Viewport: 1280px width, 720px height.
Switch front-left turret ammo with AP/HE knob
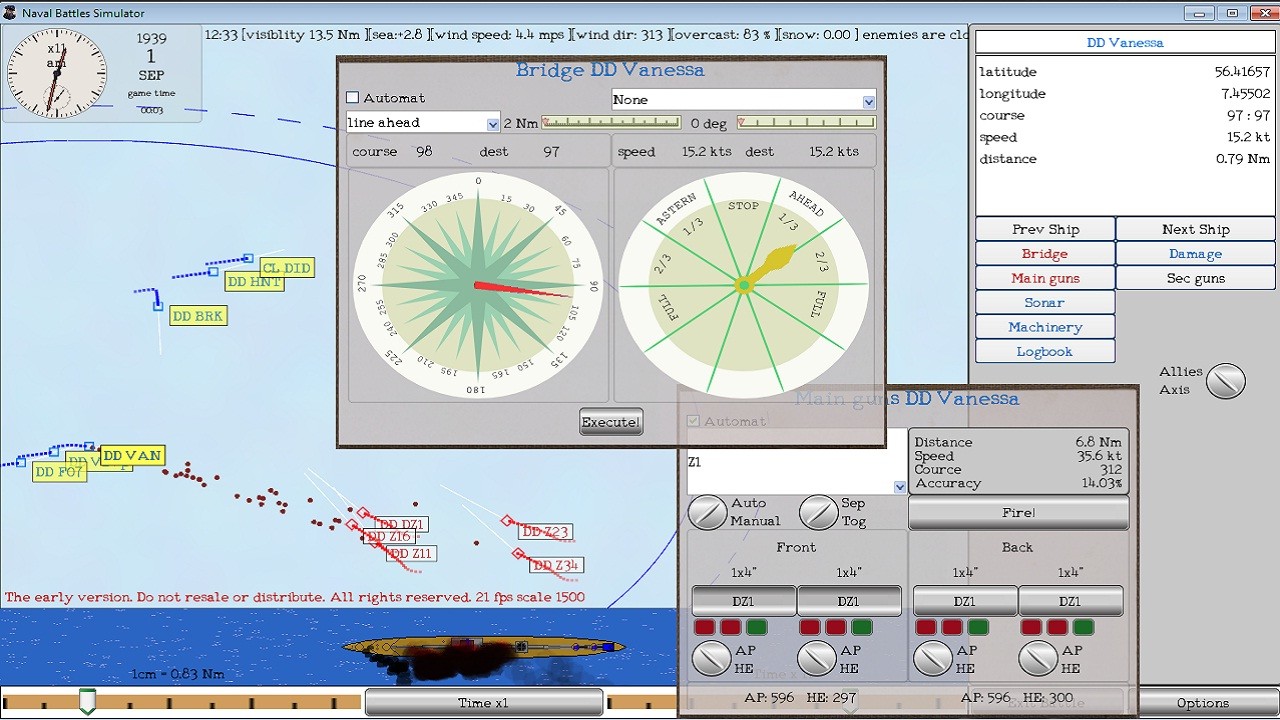point(712,658)
